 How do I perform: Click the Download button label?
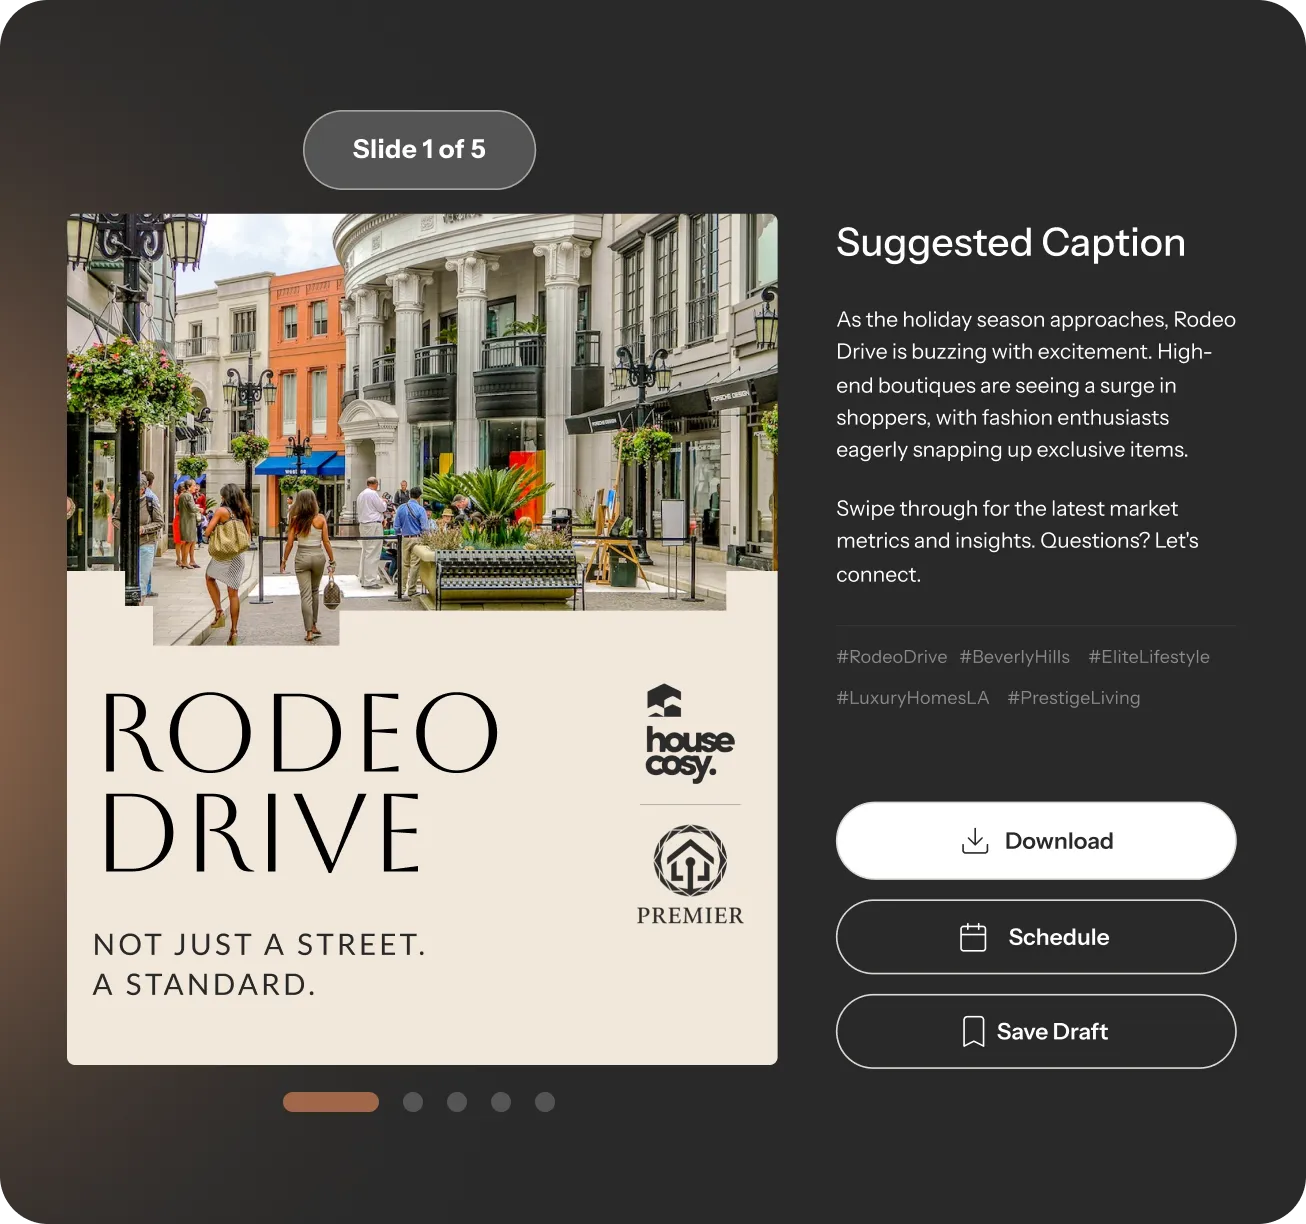[1059, 841]
